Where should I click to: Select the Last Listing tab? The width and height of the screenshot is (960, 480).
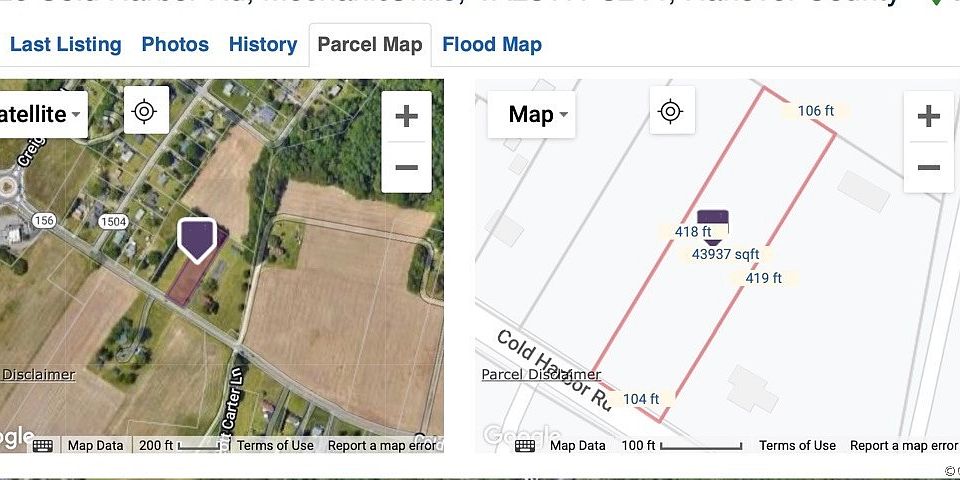[x=65, y=45]
